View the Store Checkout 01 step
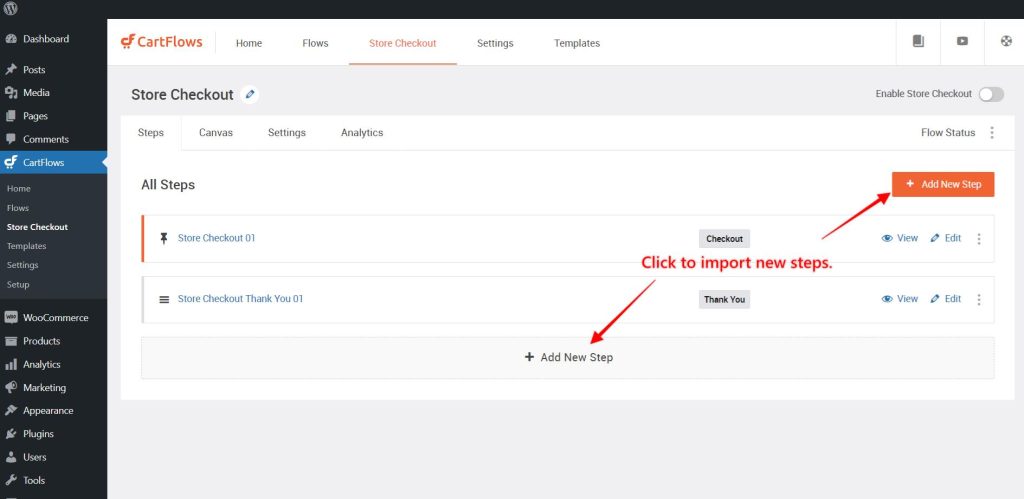The image size is (1024, 499). [x=899, y=238]
